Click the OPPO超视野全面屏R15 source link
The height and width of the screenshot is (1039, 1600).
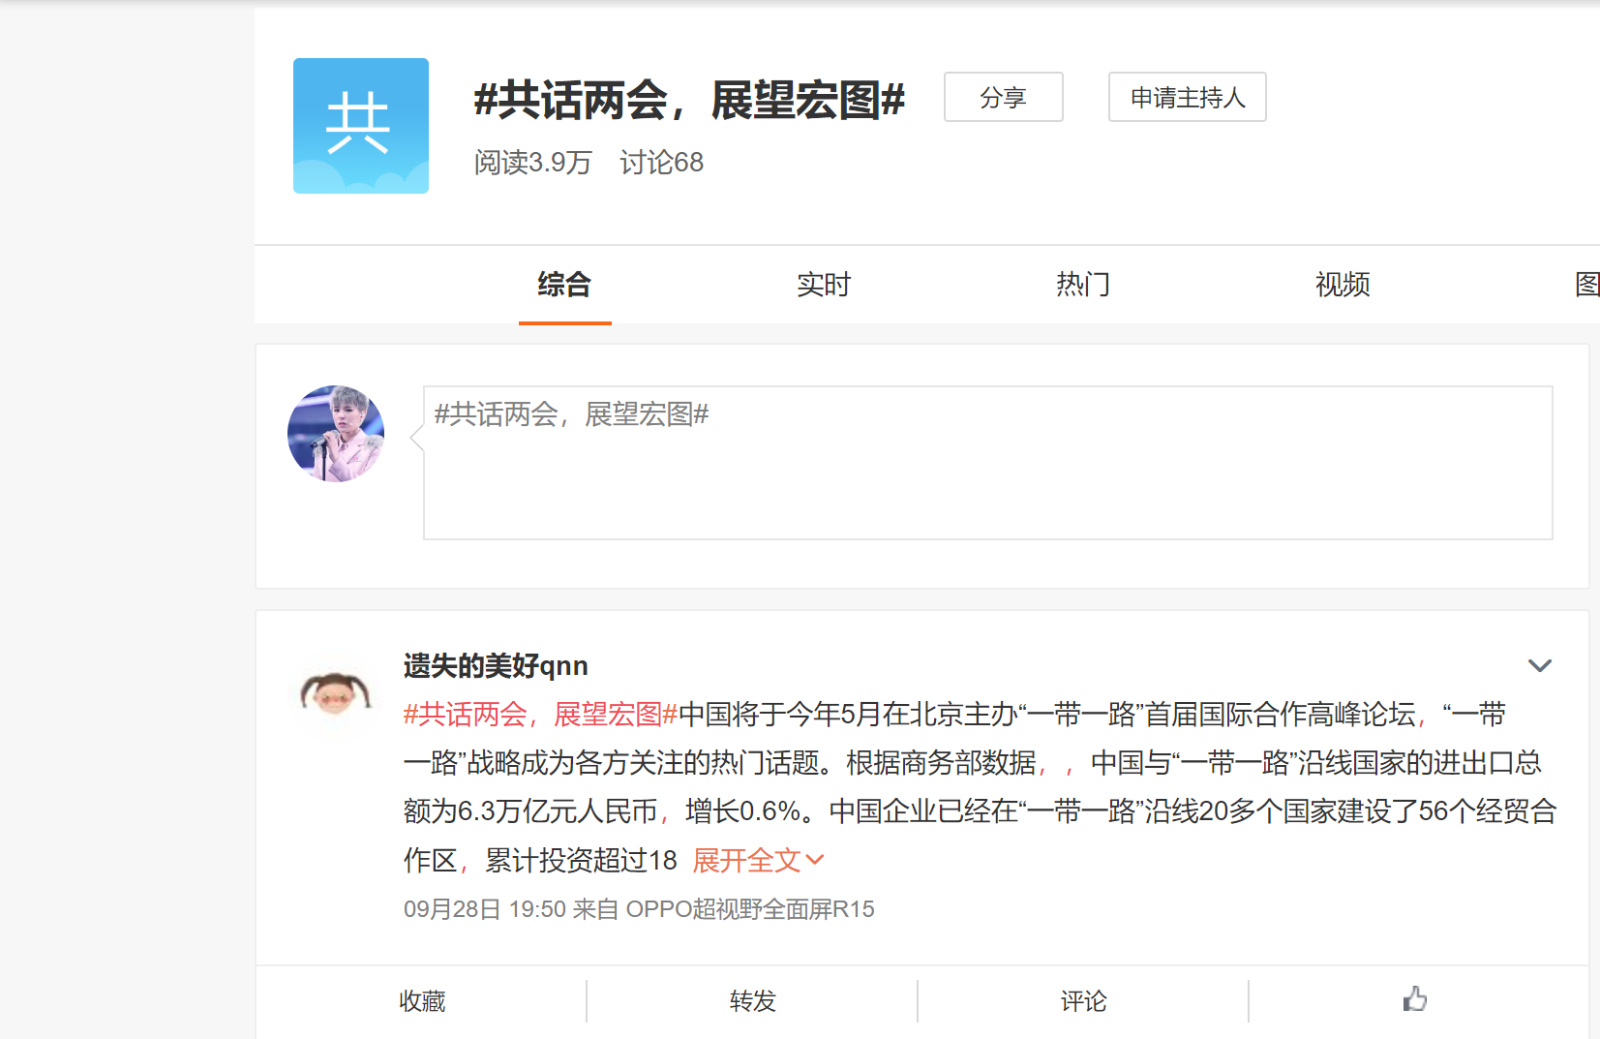pos(749,909)
